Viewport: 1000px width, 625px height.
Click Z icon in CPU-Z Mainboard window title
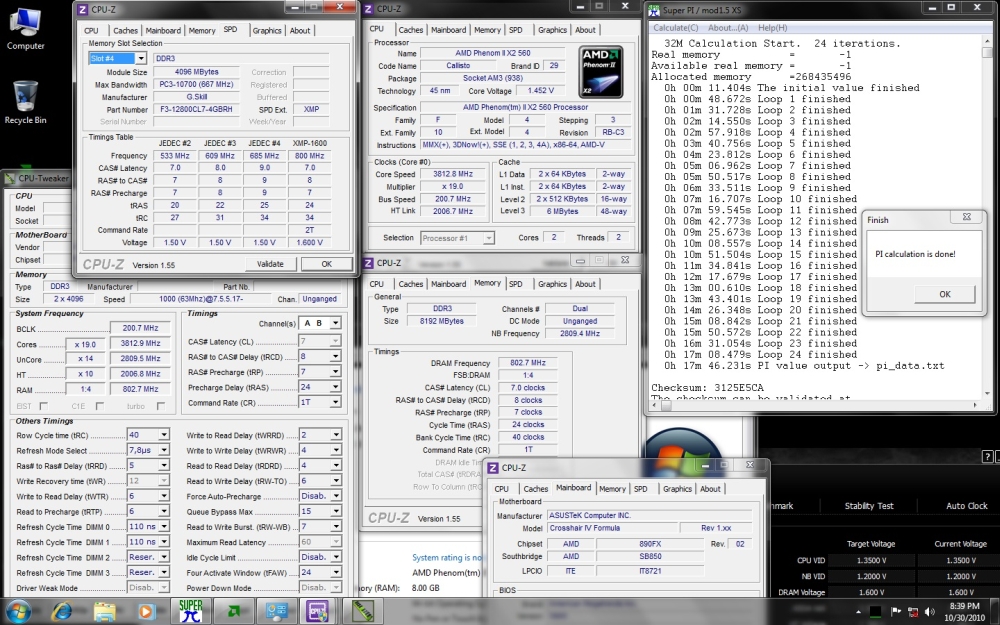(492, 468)
